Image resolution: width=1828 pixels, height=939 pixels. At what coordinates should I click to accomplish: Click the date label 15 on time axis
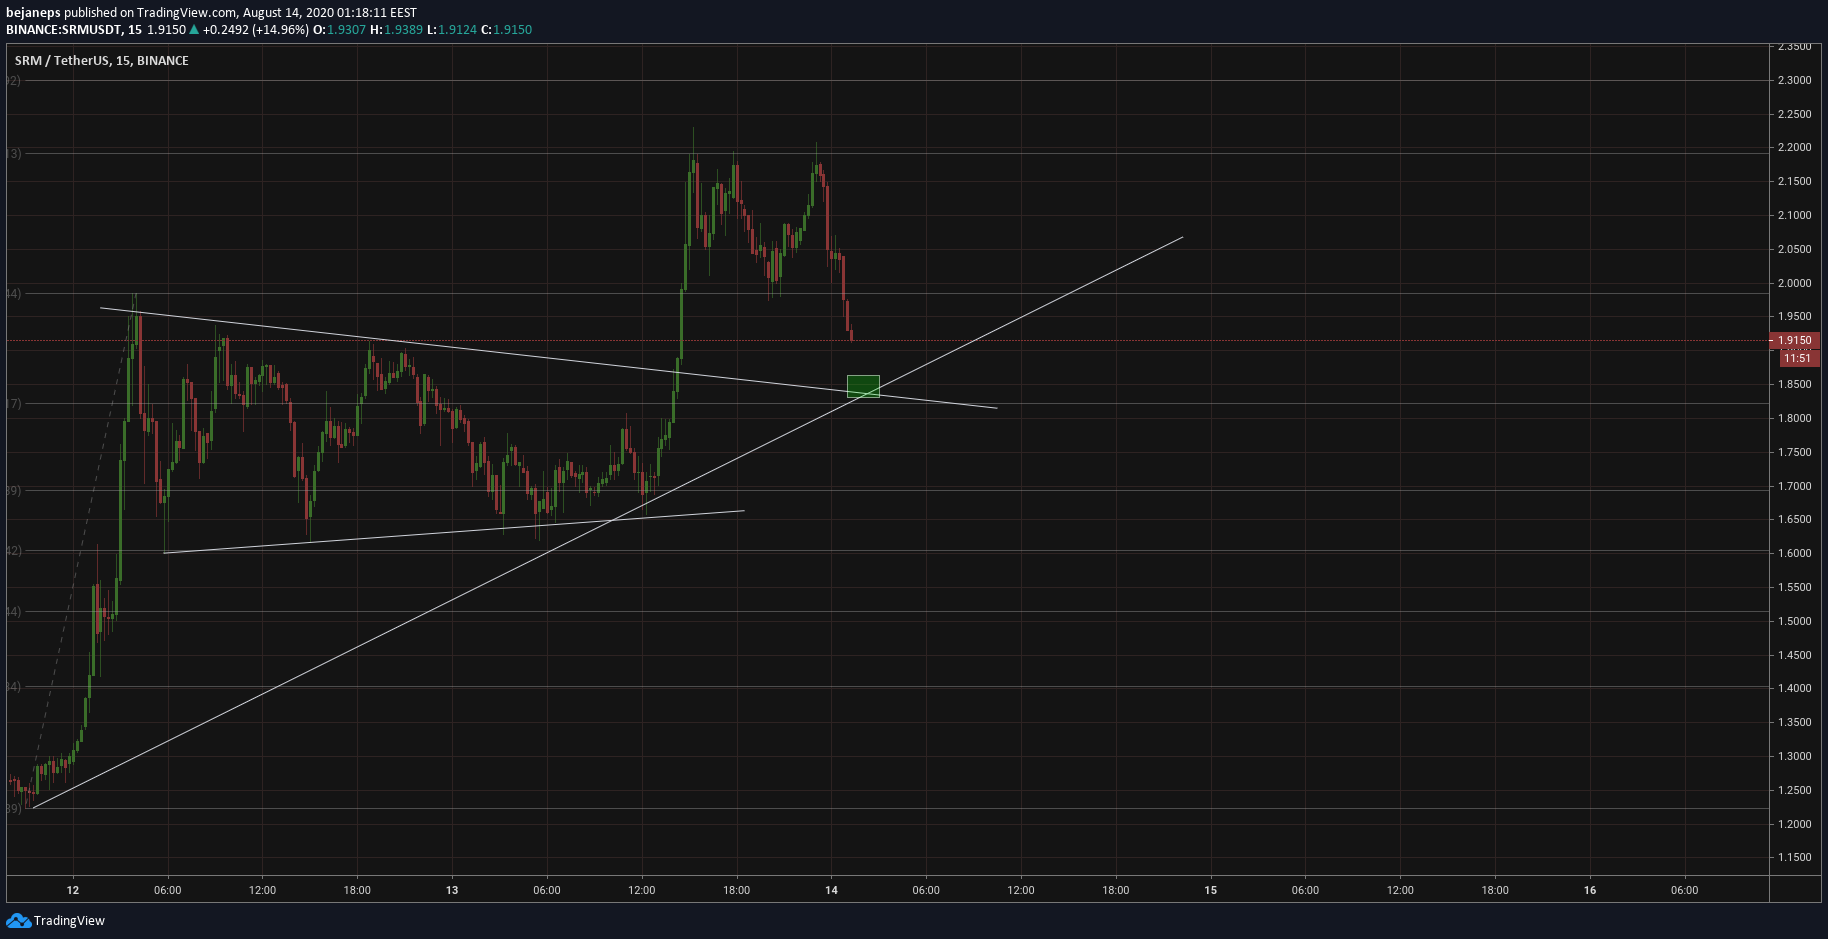click(x=1211, y=890)
